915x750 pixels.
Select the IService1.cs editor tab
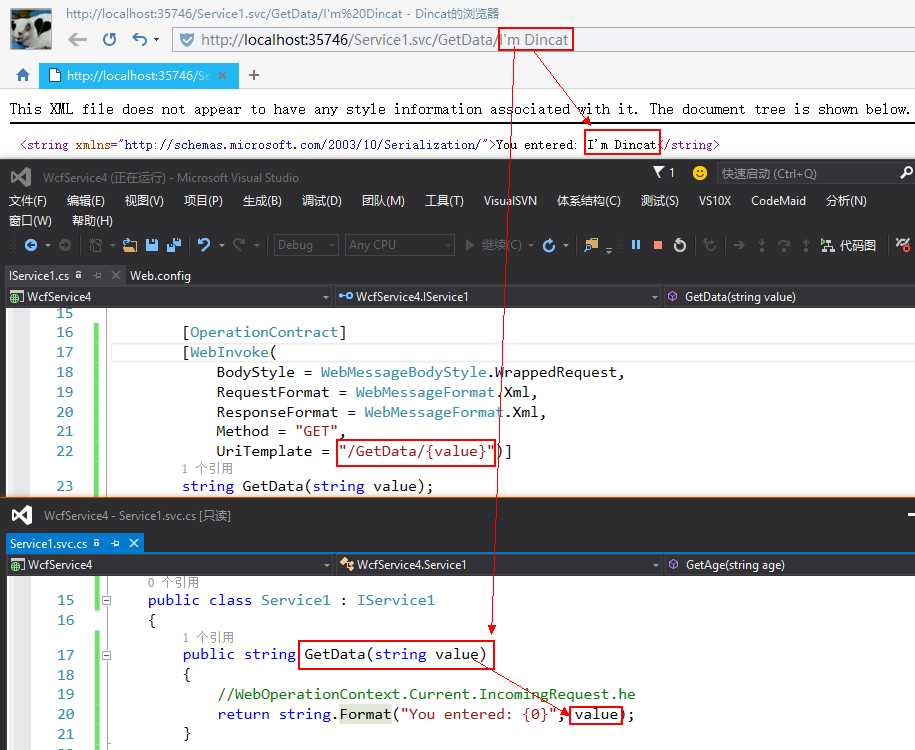39,275
